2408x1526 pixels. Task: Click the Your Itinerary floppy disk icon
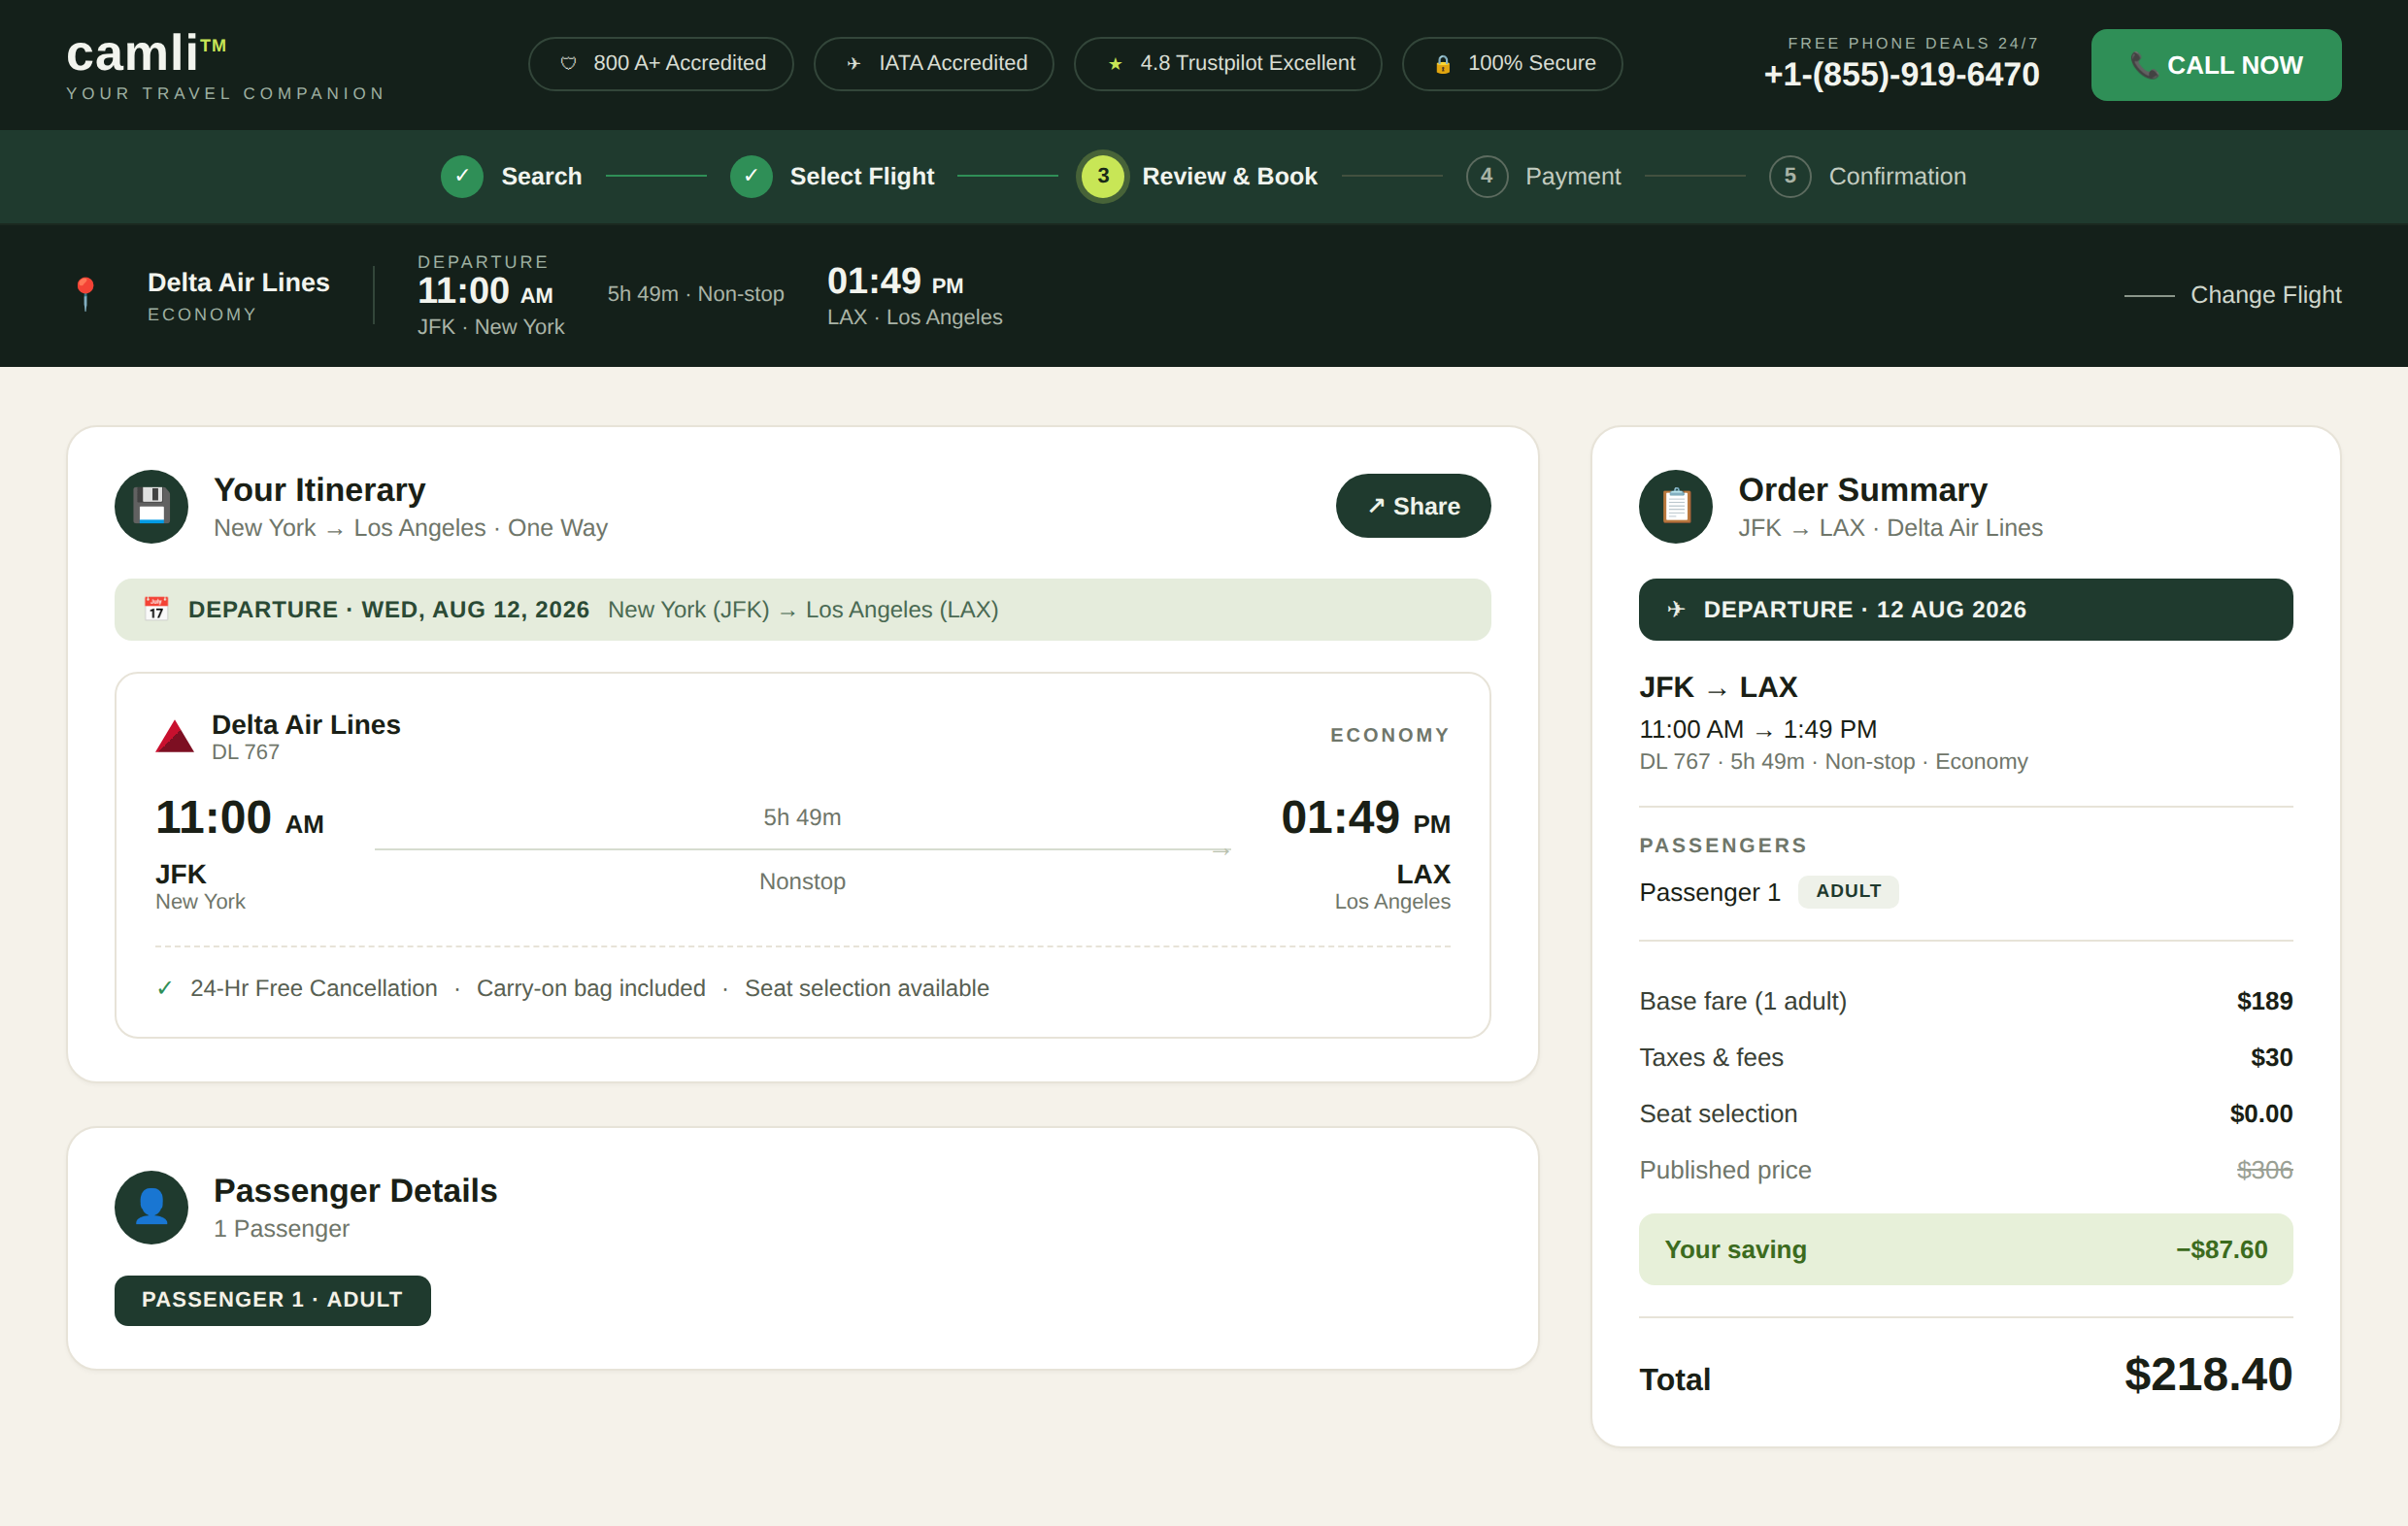coord(151,506)
